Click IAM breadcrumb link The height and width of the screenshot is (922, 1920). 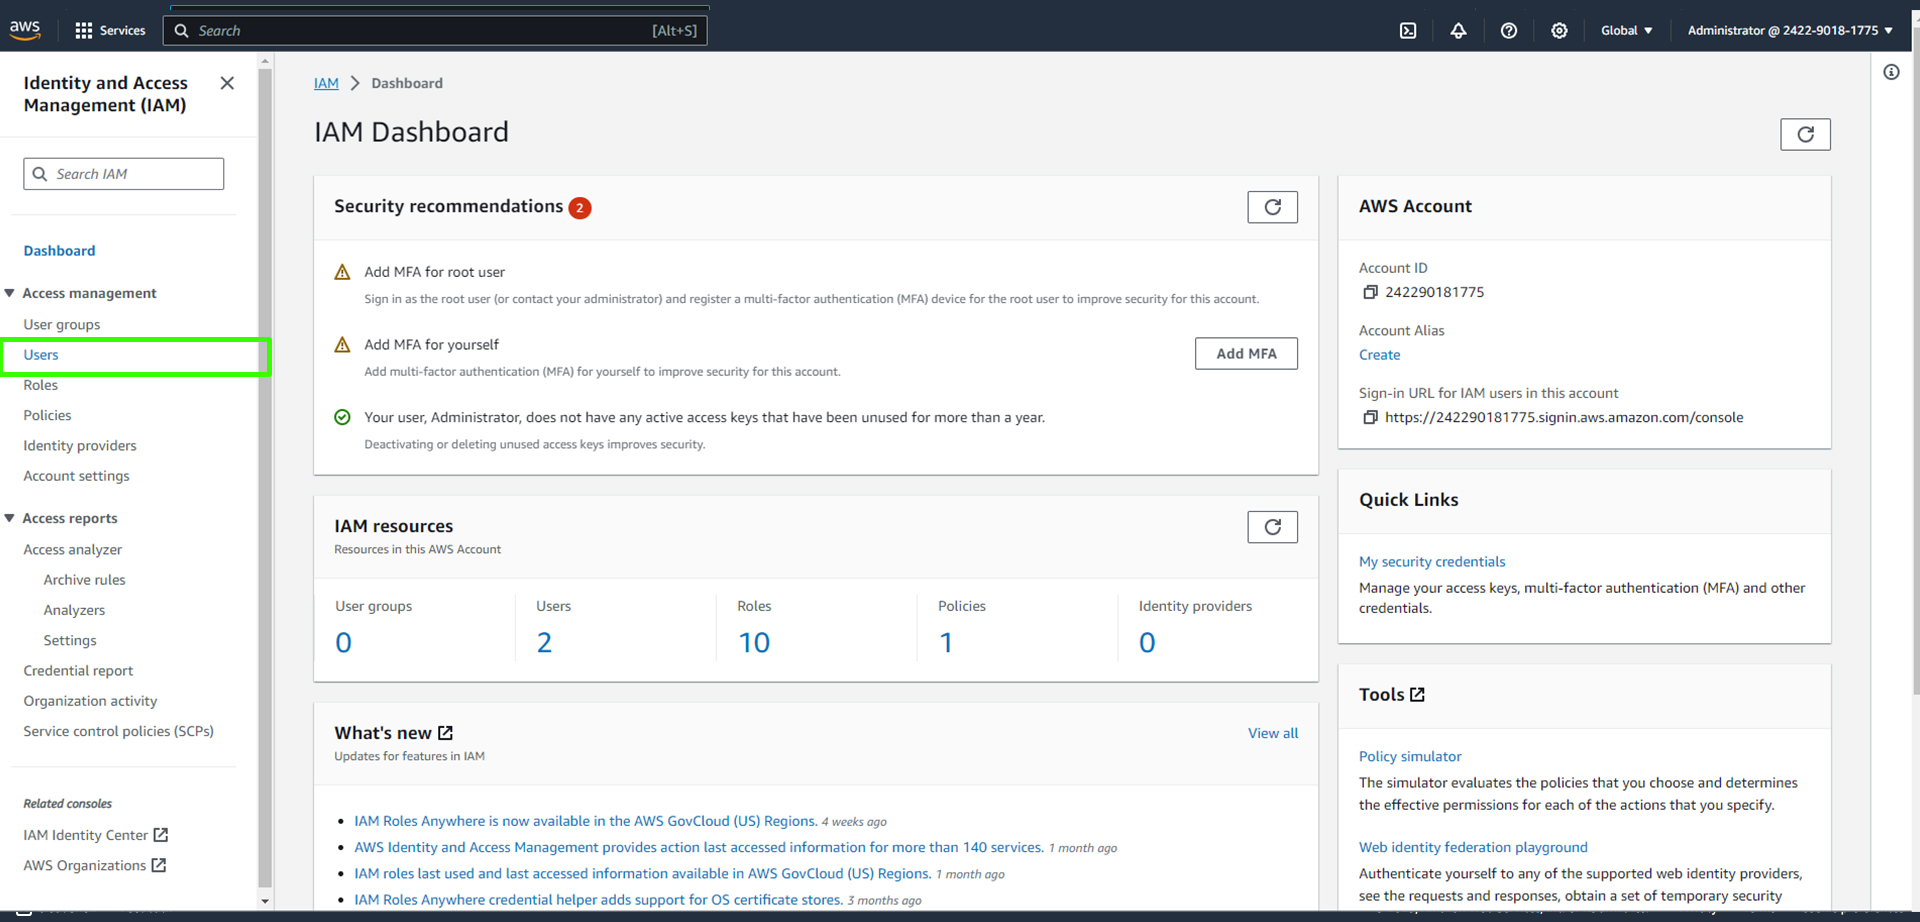pos(326,83)
